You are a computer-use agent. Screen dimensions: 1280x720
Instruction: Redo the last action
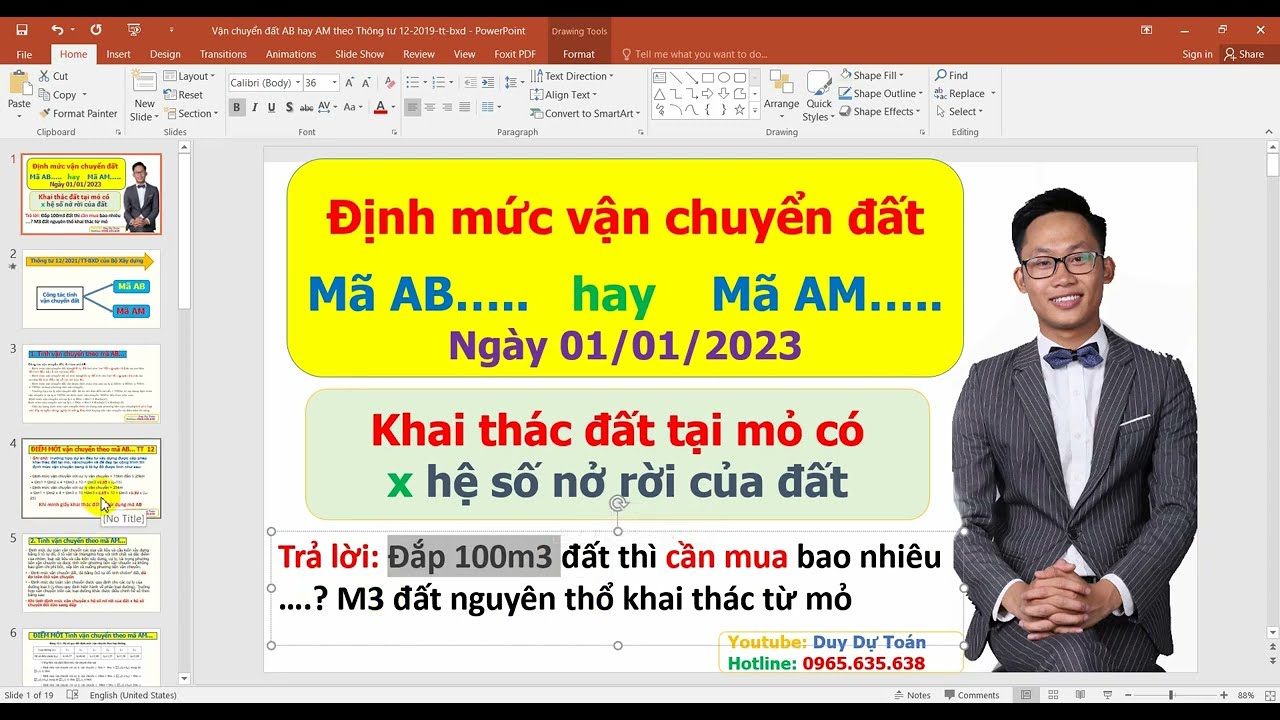point(96,30)
